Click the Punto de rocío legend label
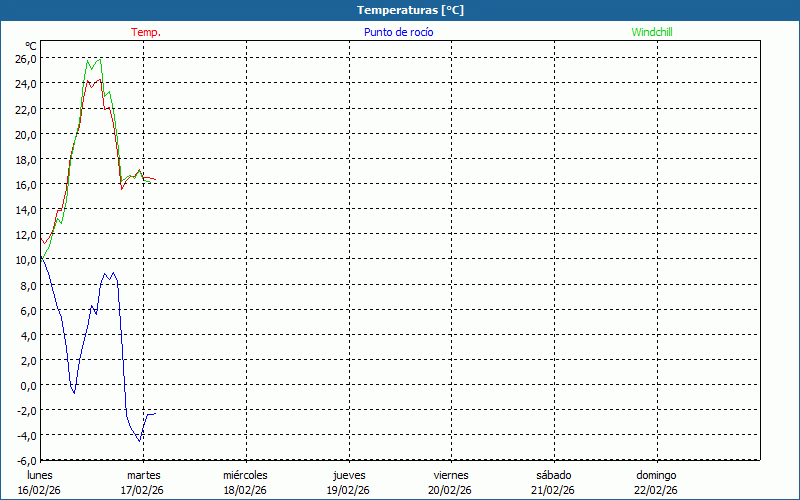800x500 pixels. [398, 32]
